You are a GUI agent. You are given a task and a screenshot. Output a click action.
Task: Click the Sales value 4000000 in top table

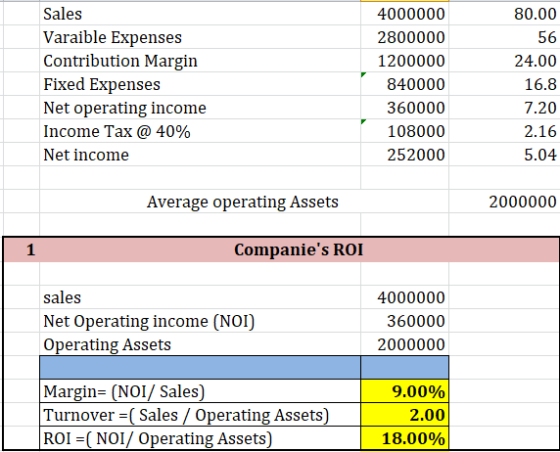pyautogui.click(x=405, y=14)
